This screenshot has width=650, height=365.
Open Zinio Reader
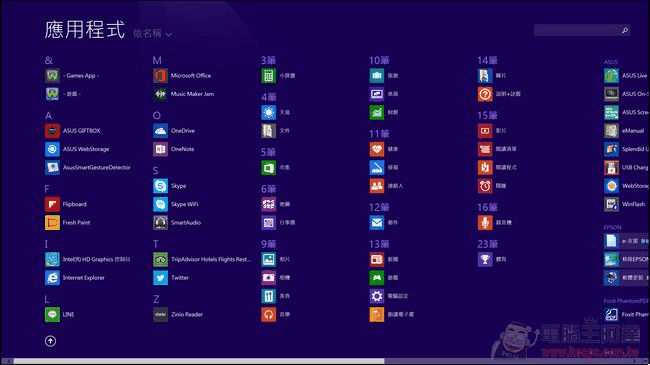click(x=178, y=314)
